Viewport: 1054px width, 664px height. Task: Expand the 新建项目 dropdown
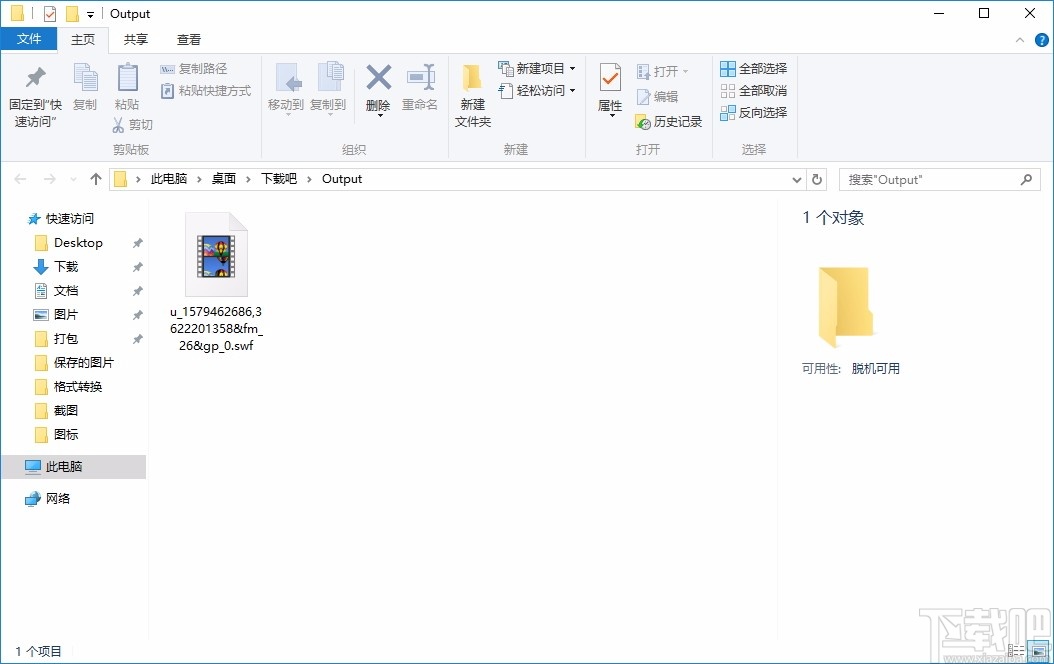pyautogui.click(x=572, y=68)
